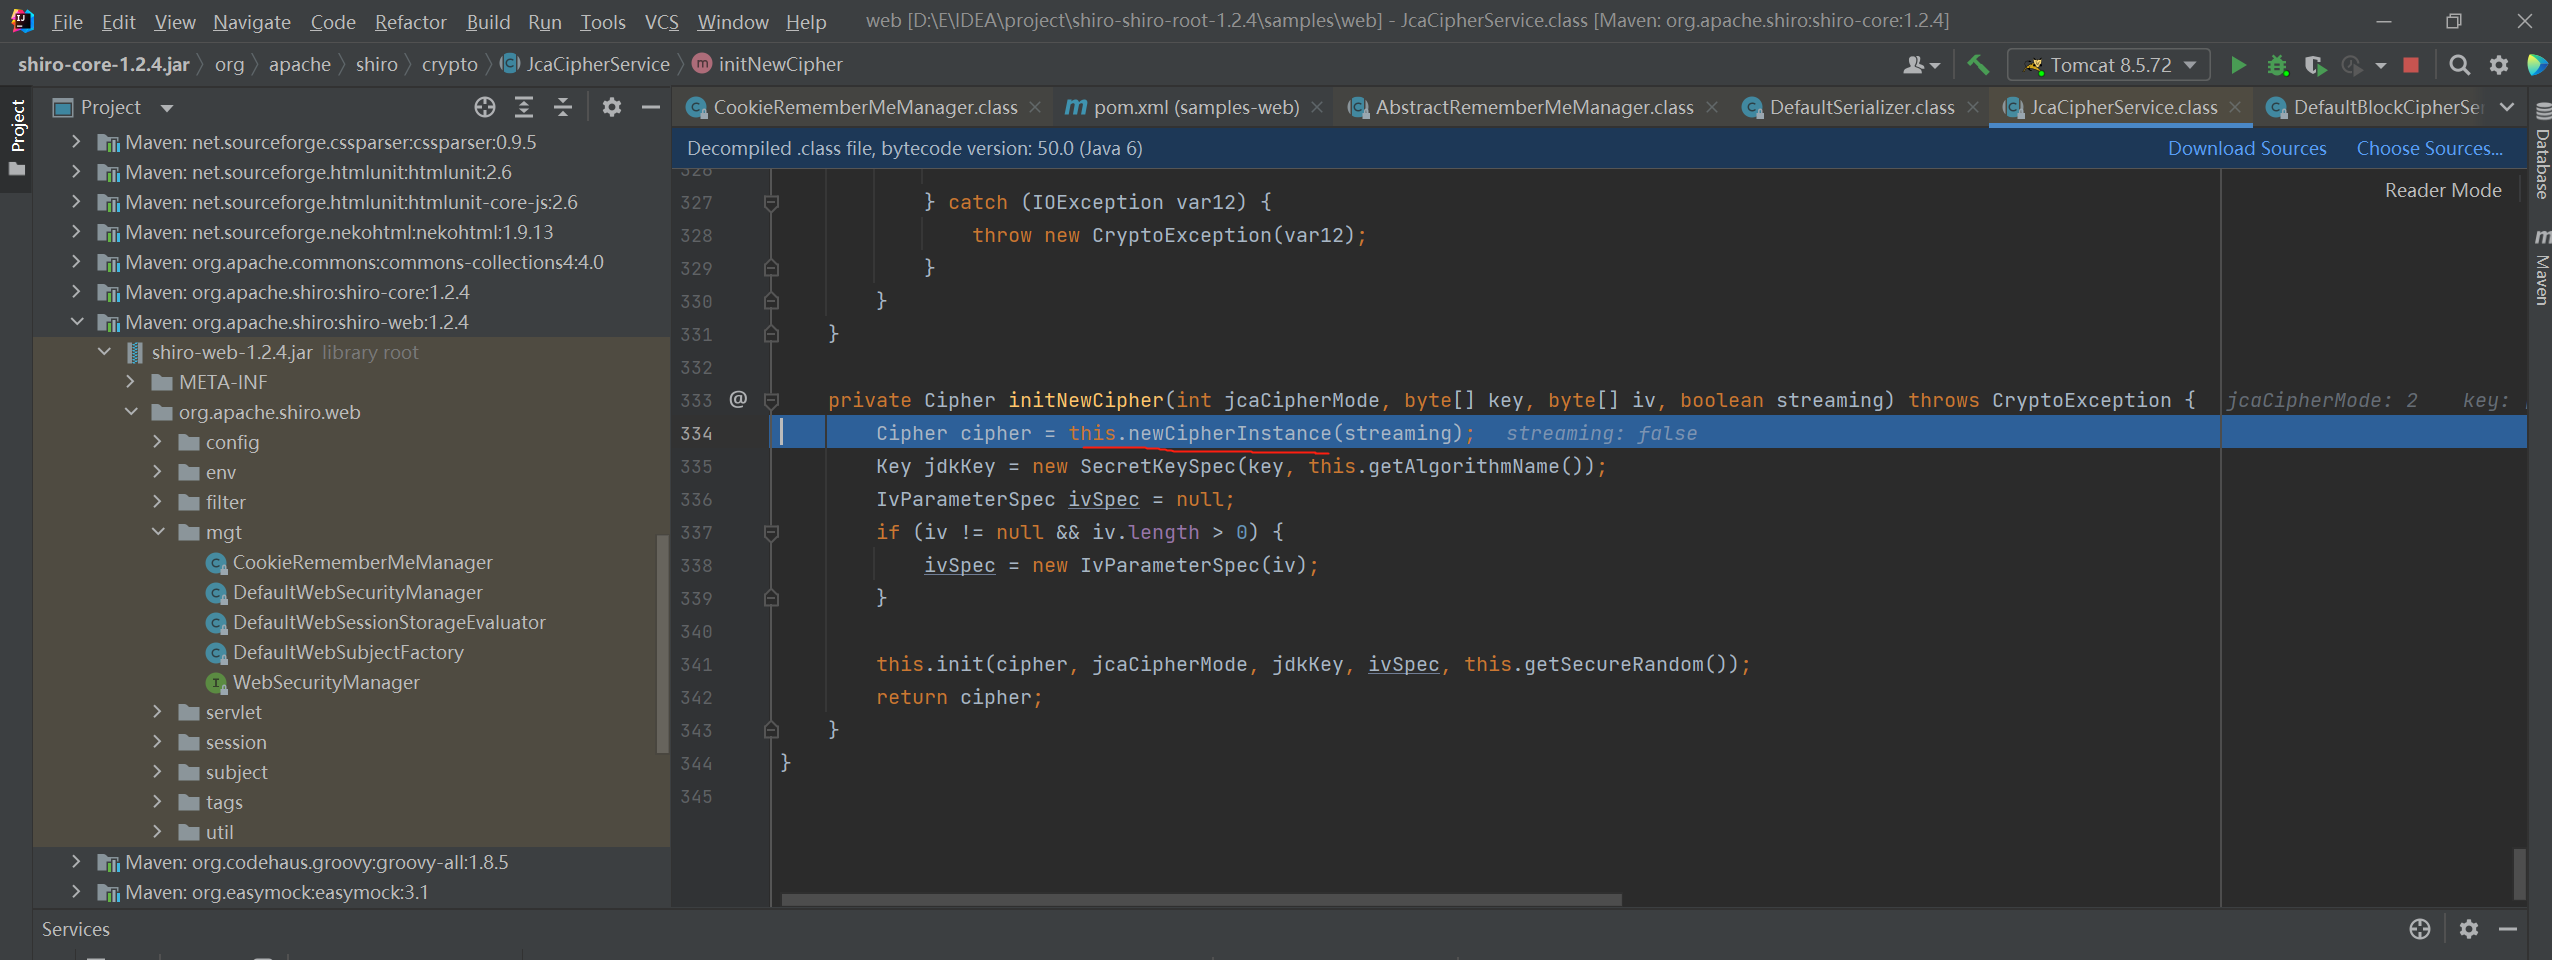The height and width of the screenshot is (960, 2552).
Task: Collapse the shiro-web:1.2.4 Maven library
Action: click(x=77, y=322)
